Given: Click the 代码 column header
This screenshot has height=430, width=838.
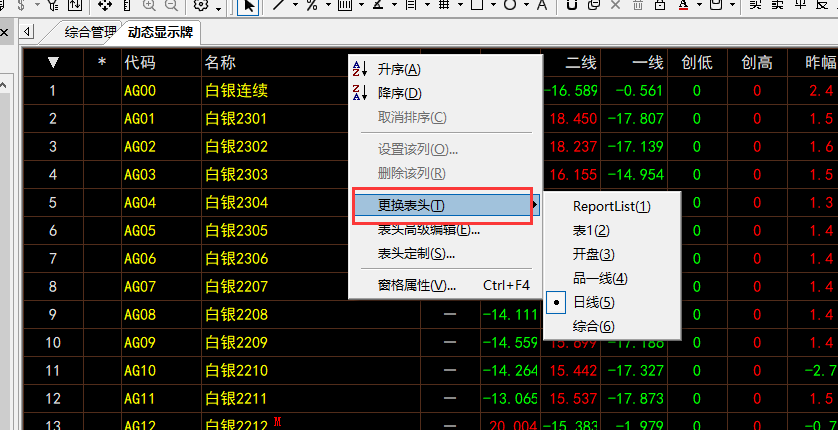Looking at the screenshot, I should click(161, 62).
